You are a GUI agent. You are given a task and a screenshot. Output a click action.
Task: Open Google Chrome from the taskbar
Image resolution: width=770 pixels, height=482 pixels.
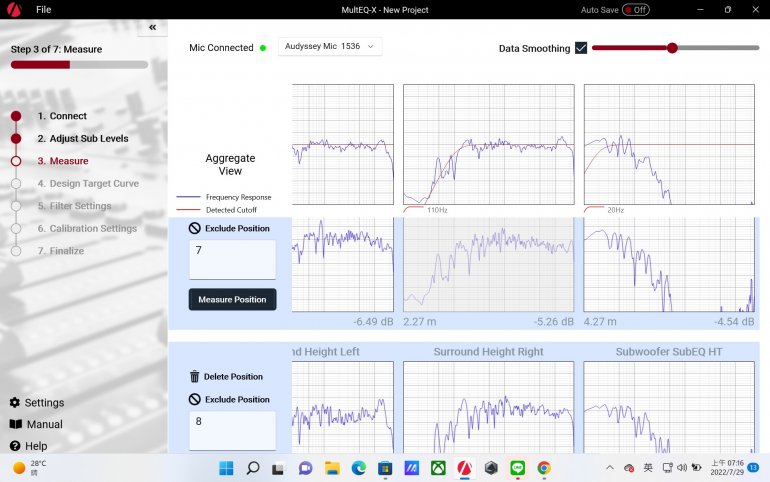(544, 468)
